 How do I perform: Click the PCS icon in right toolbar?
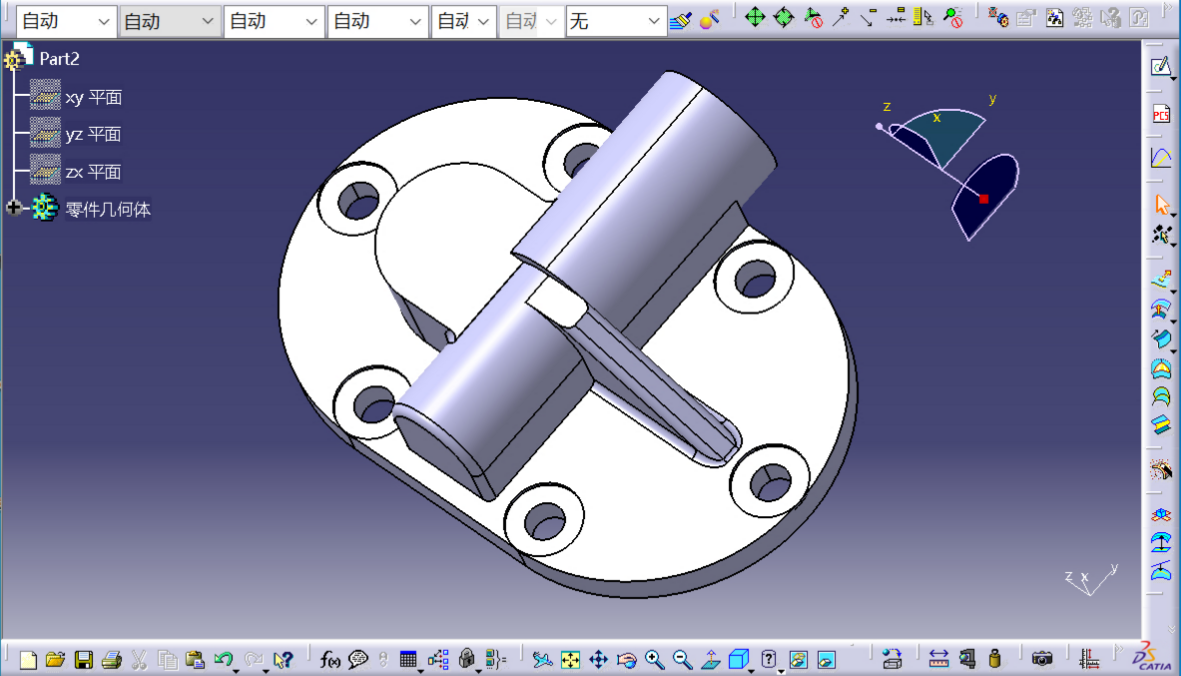[x=1160, y=114]
